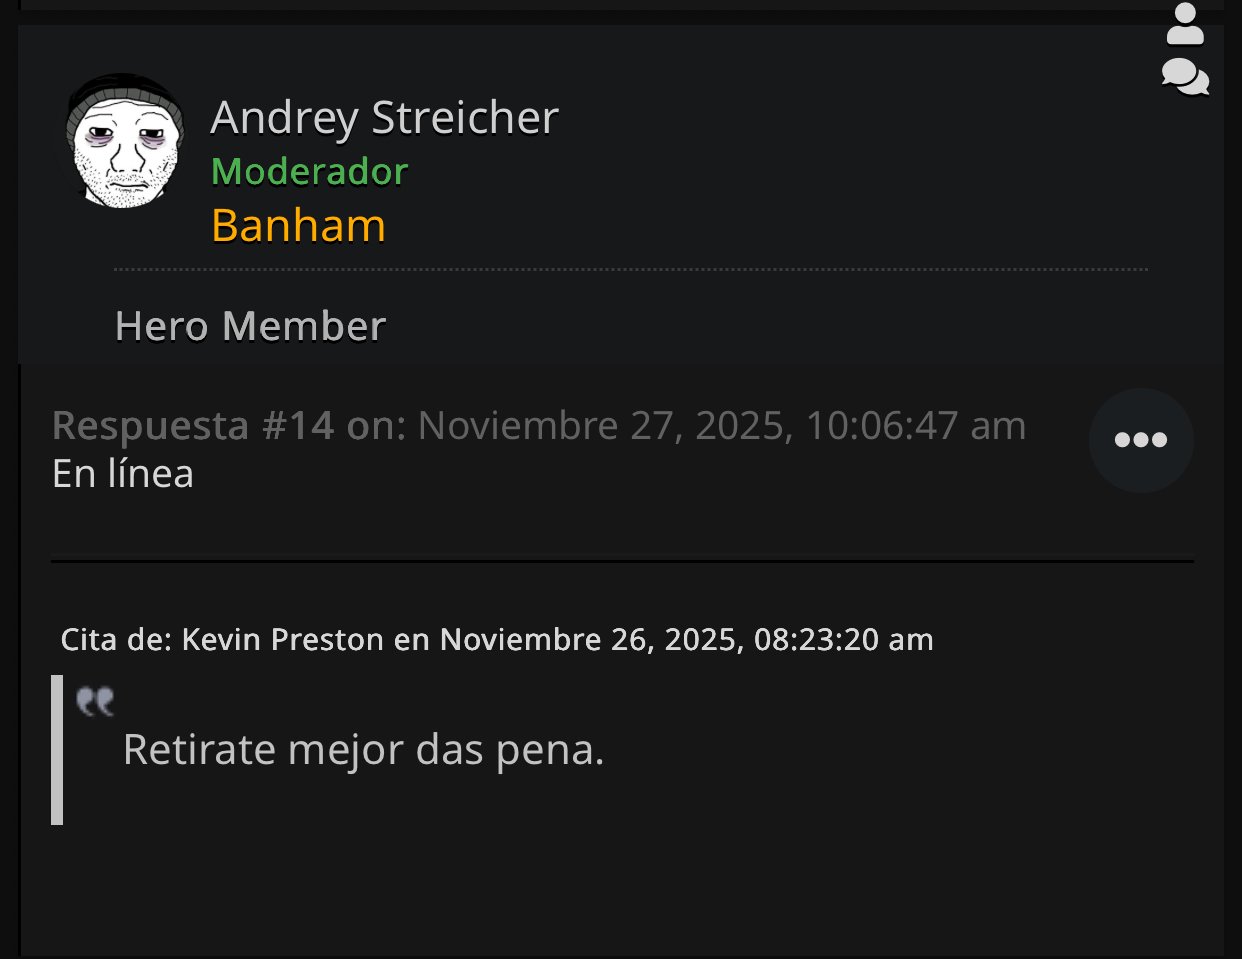This screenshot has width=1242, height=959.
Task: Open Andrey Streicher's profile name link
Action: pyautogui.click(x=384, y=118)
